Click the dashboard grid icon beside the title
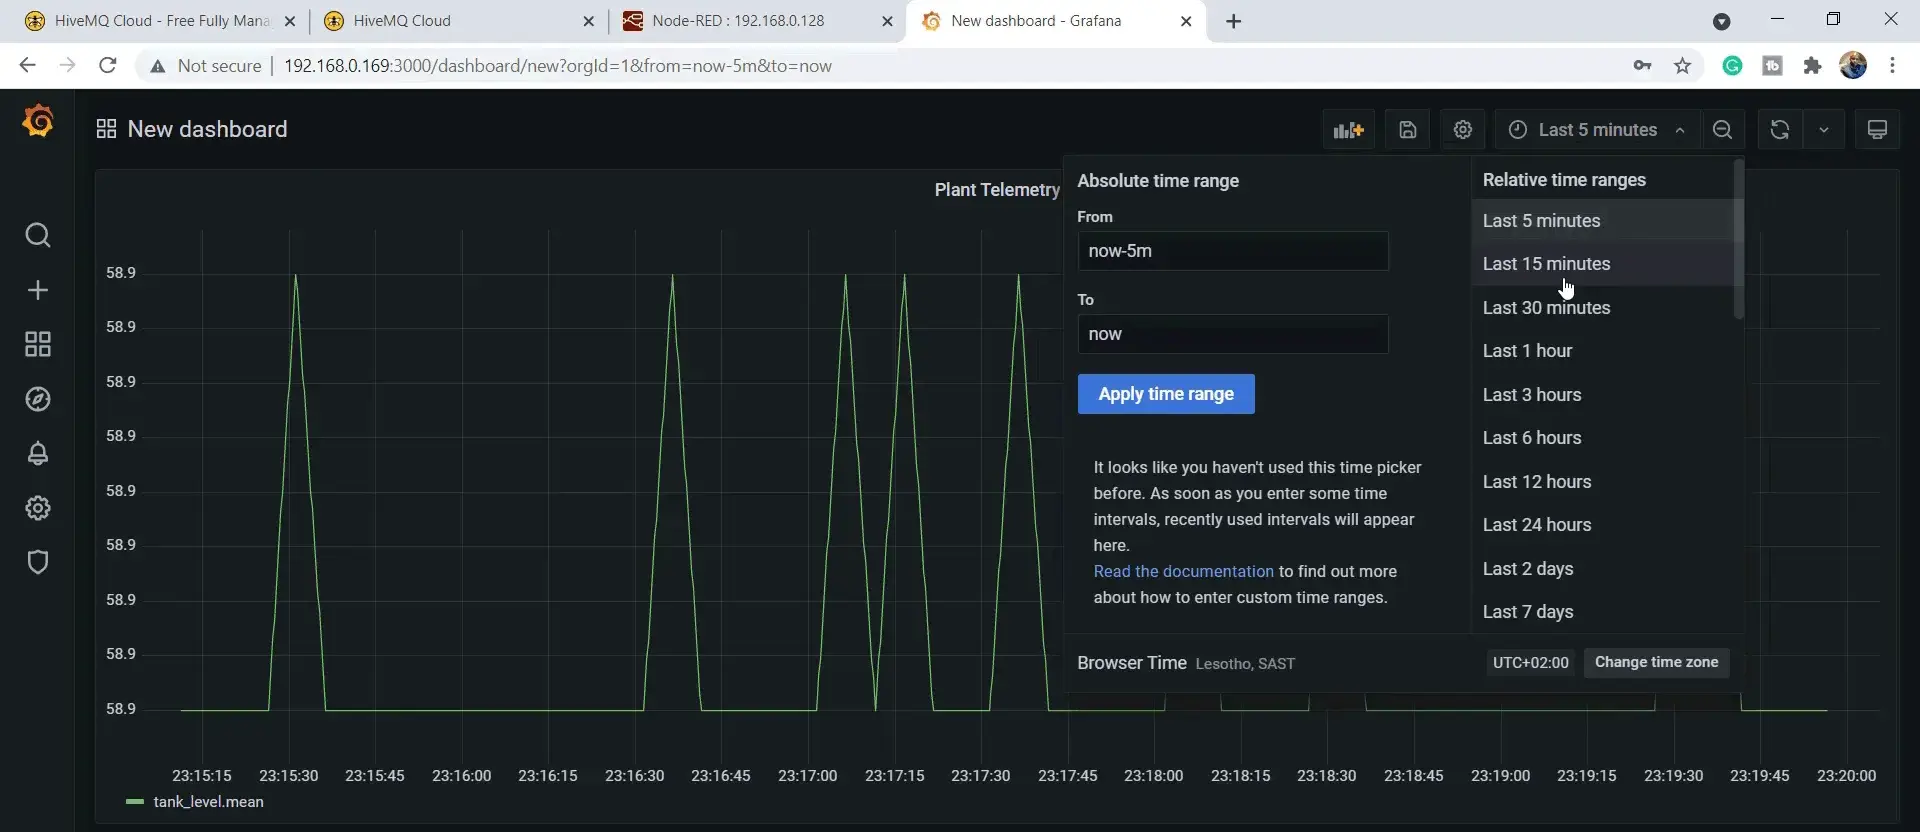The image size is (1920, 832). pos(106,129)
